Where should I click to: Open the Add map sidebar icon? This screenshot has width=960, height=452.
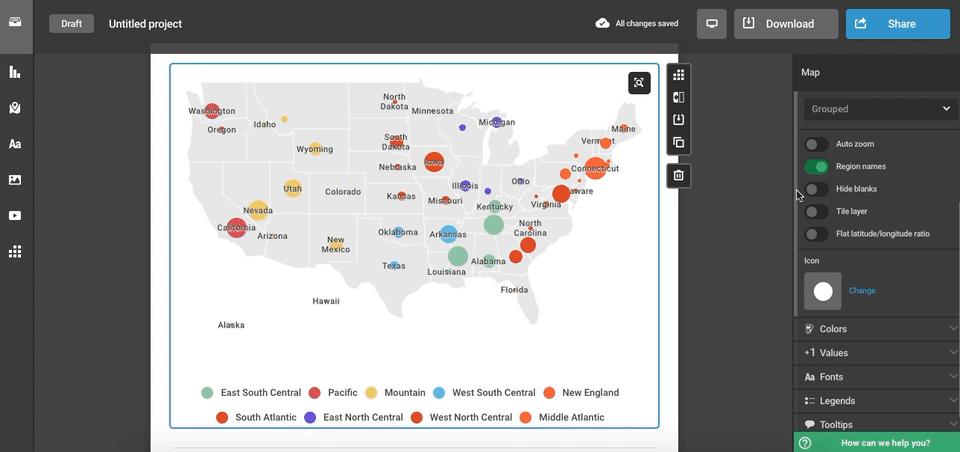click(15, 108)
